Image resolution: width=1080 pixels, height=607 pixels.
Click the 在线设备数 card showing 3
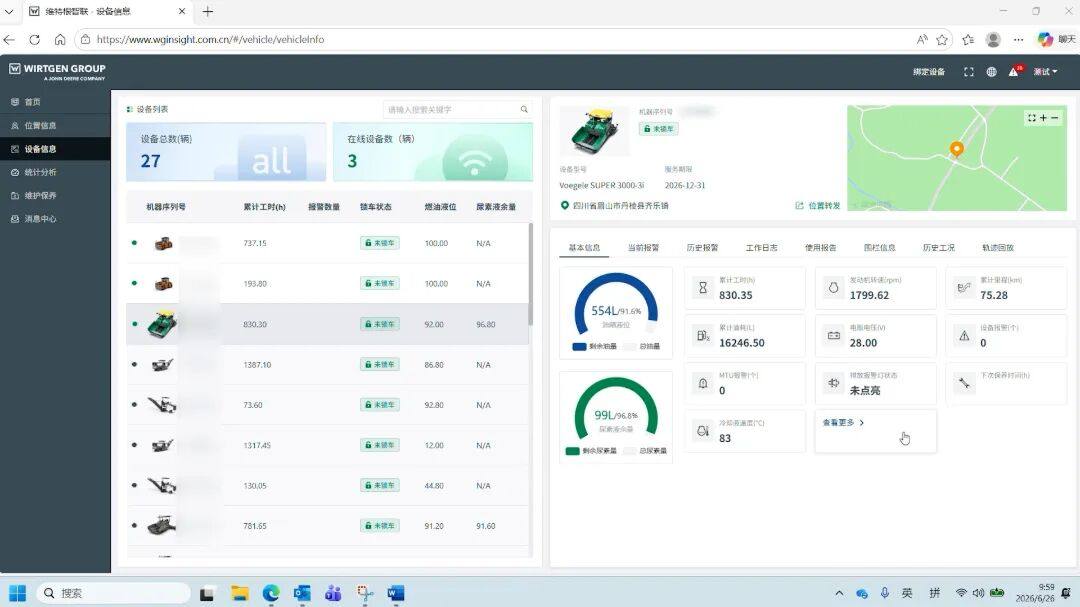click(x=433, y=152)
